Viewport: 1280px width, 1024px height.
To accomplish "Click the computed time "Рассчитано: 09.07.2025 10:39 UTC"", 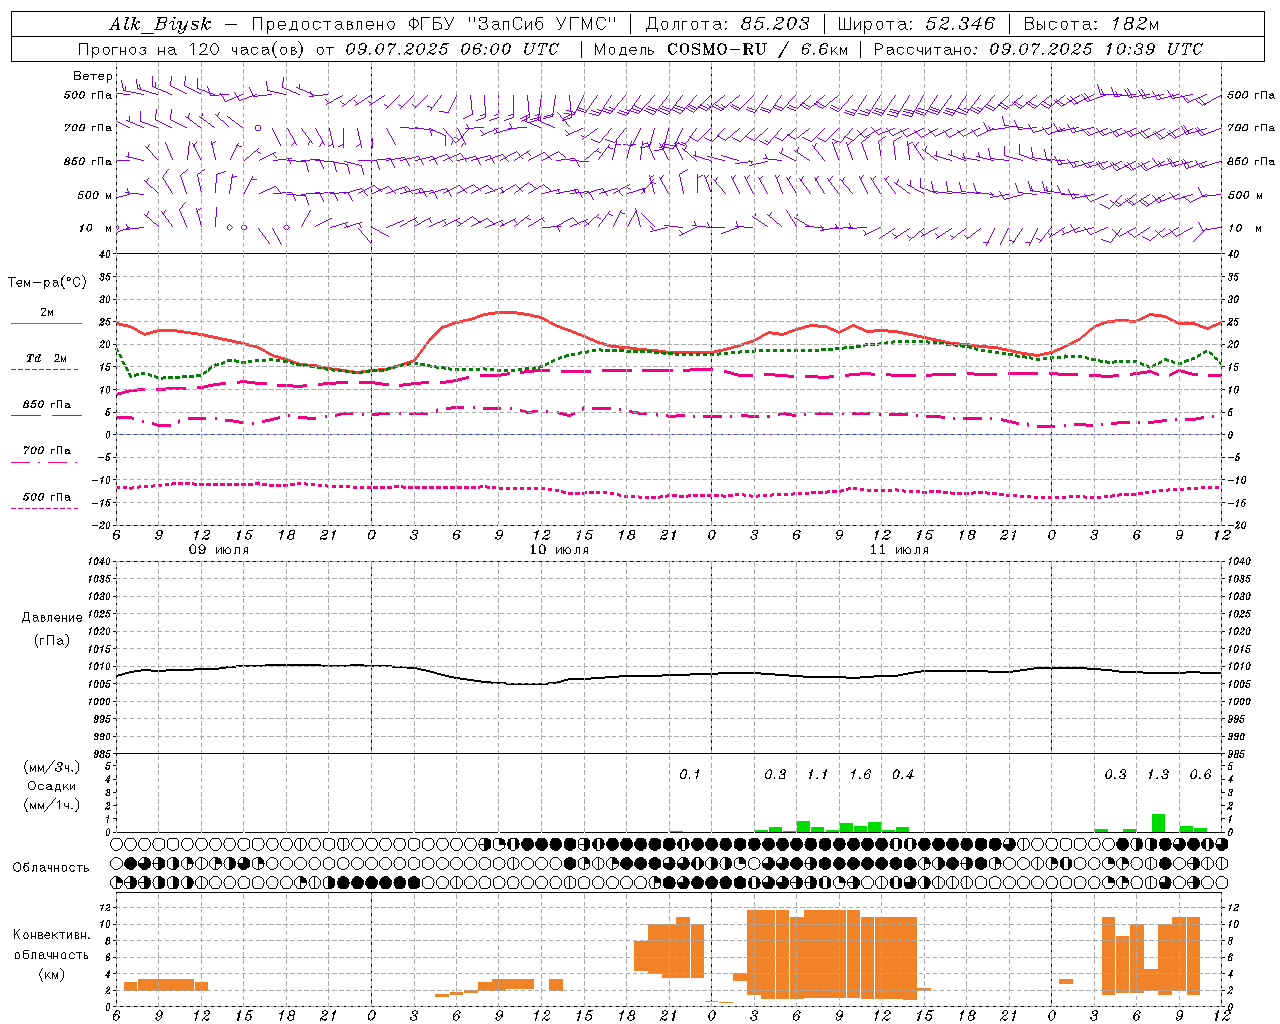I will click(1038, 49).
